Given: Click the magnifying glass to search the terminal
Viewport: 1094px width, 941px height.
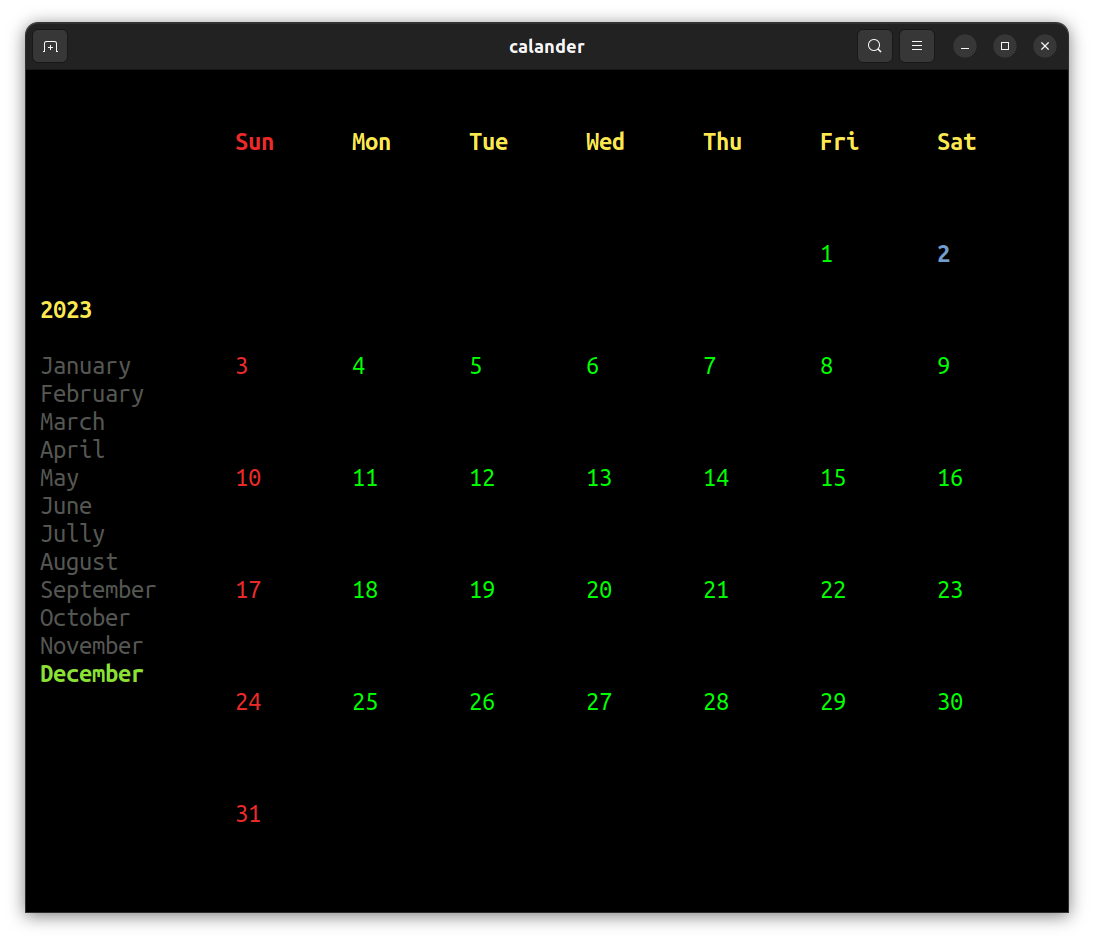Looking at the screenshot, I should pyautogui.click(x=874, y=46).
